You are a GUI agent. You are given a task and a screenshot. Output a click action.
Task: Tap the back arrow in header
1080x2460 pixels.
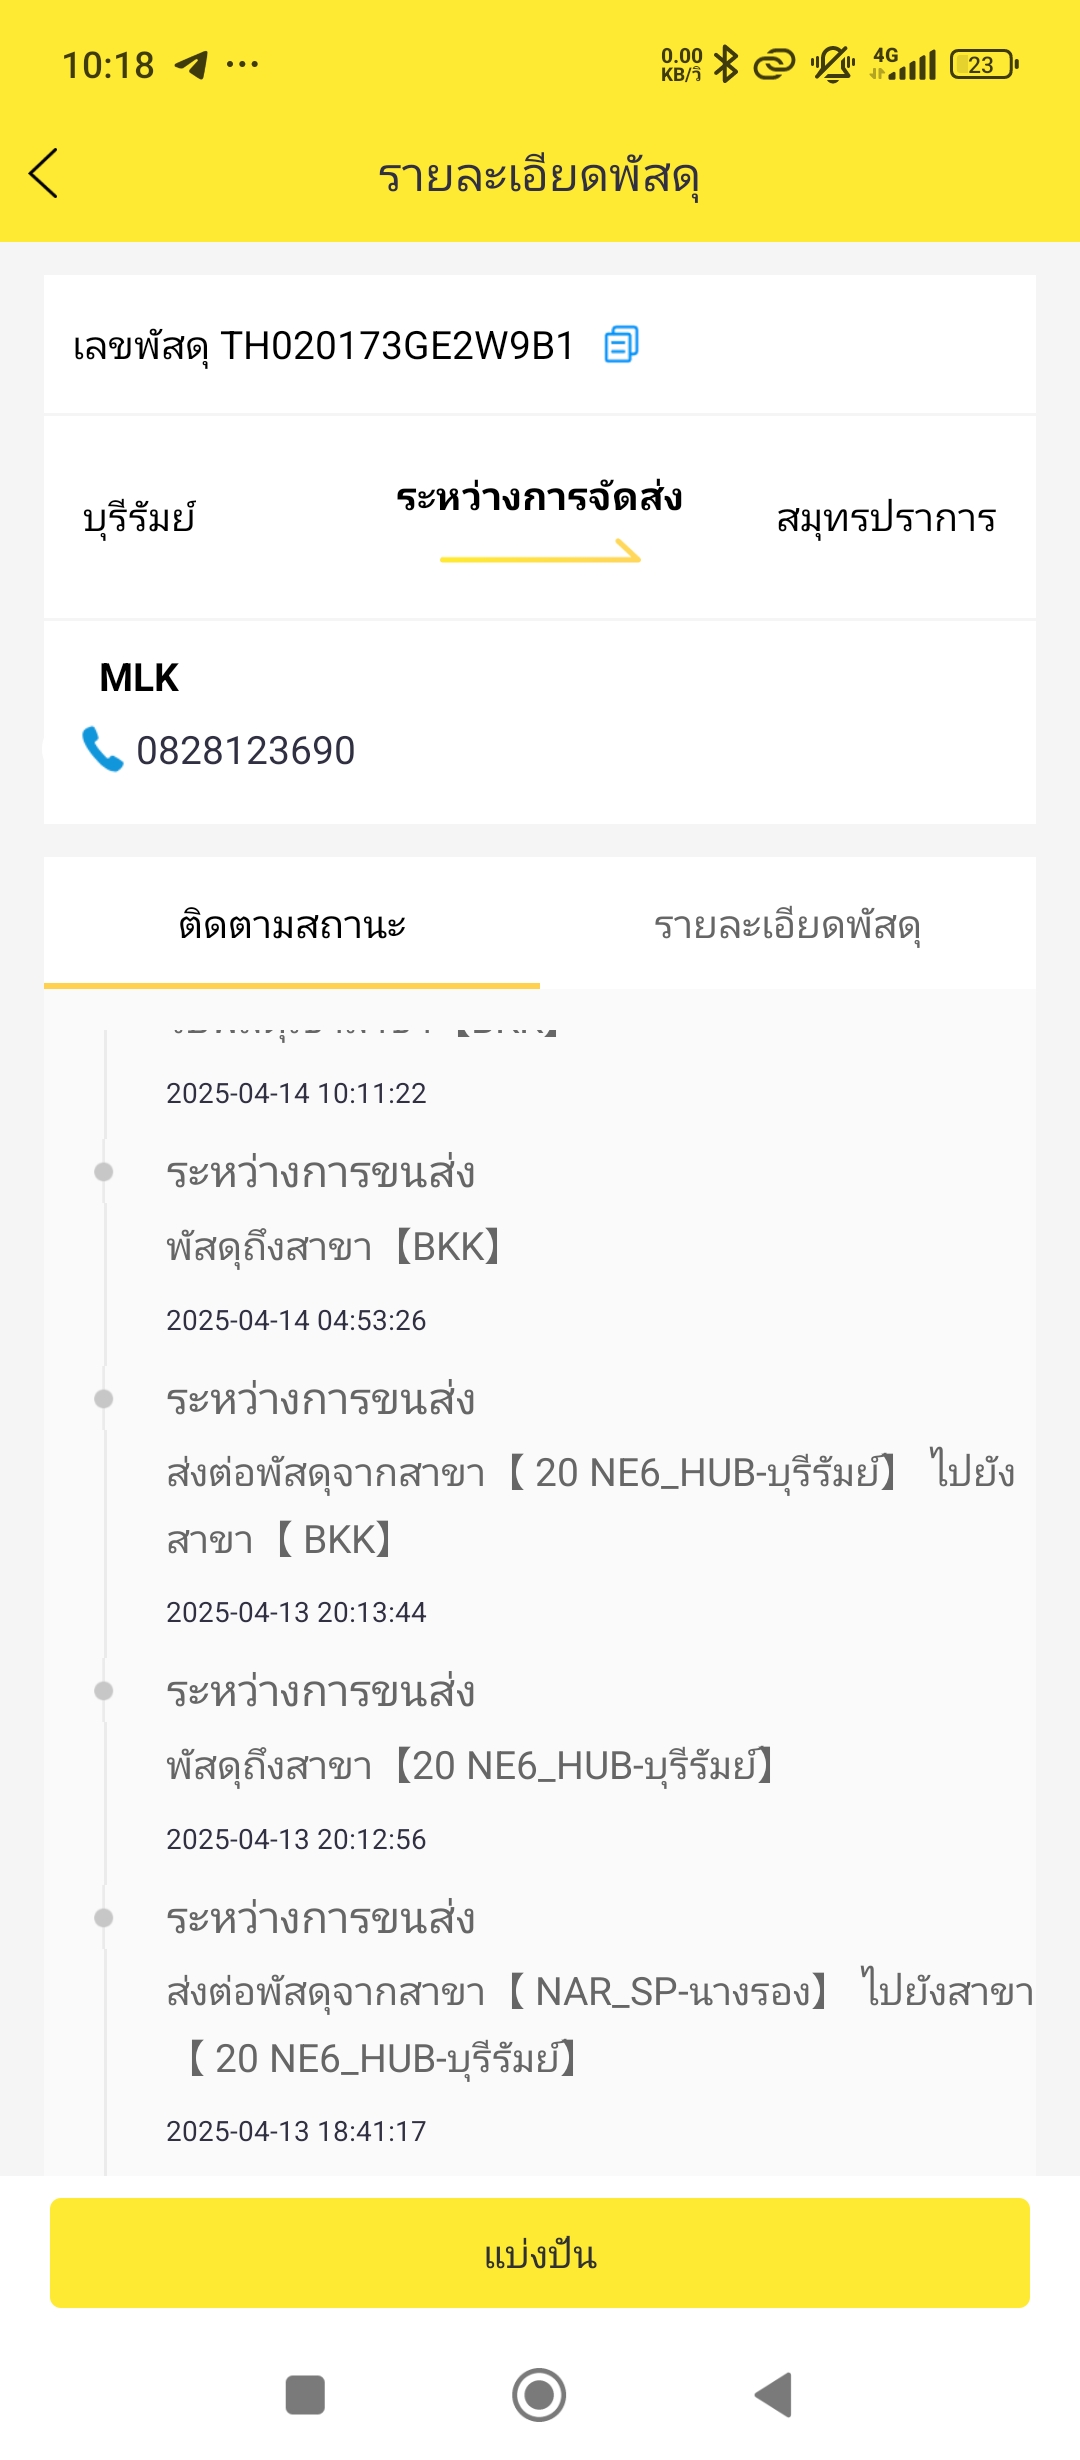click(x=44, y=174)
